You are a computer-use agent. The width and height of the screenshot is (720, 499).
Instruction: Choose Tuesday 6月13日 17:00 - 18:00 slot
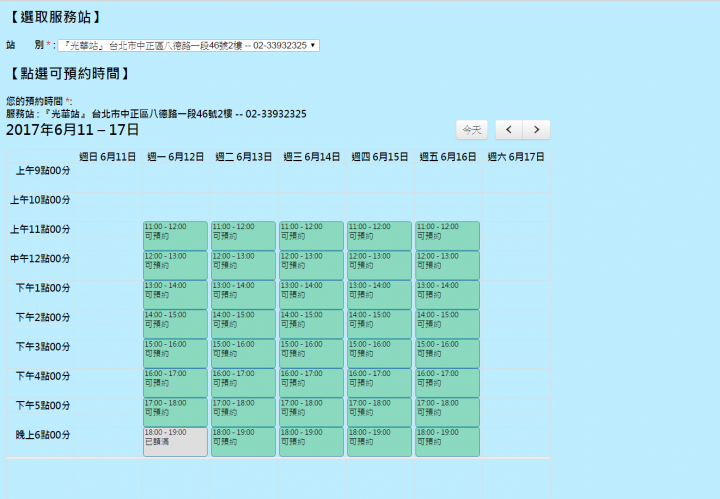(x=243, y=412)
